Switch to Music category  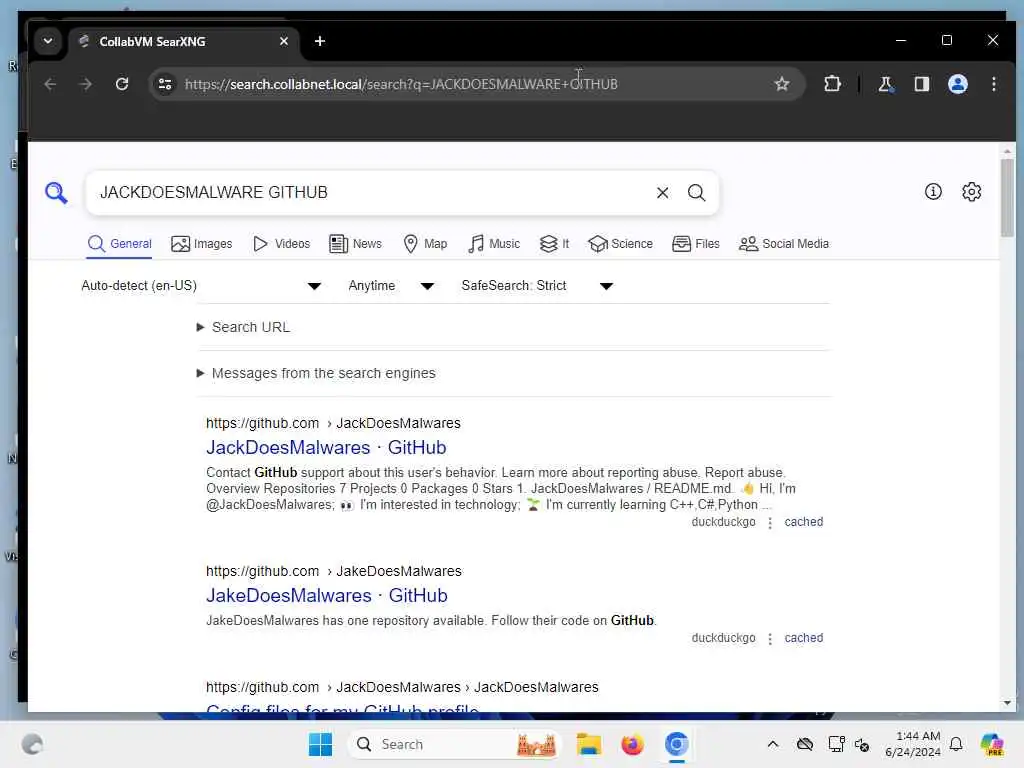coord(494,244)
